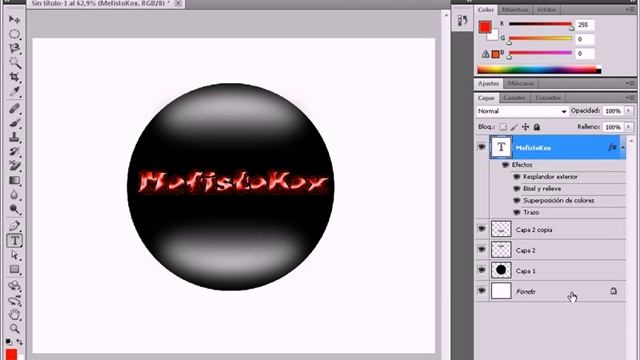Open the Color panel options menu
Screen dimensions: 640x360
coord(631,9)
